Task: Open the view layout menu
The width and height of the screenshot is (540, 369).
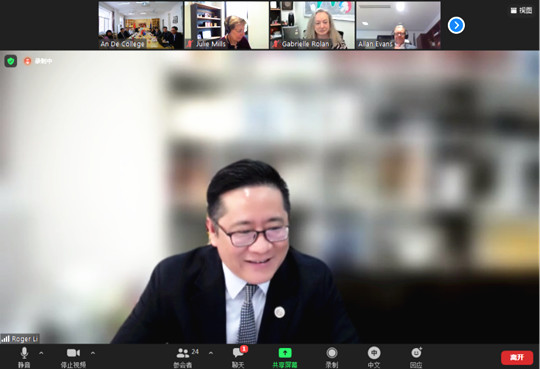Action: click(521, 11)
